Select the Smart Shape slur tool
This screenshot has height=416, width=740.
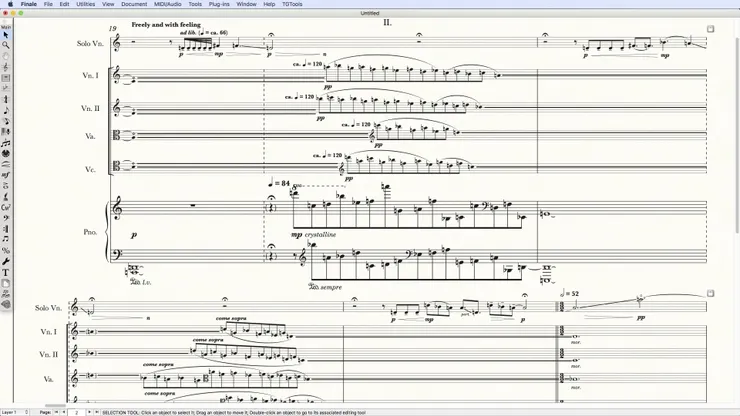tap(6, 164)
